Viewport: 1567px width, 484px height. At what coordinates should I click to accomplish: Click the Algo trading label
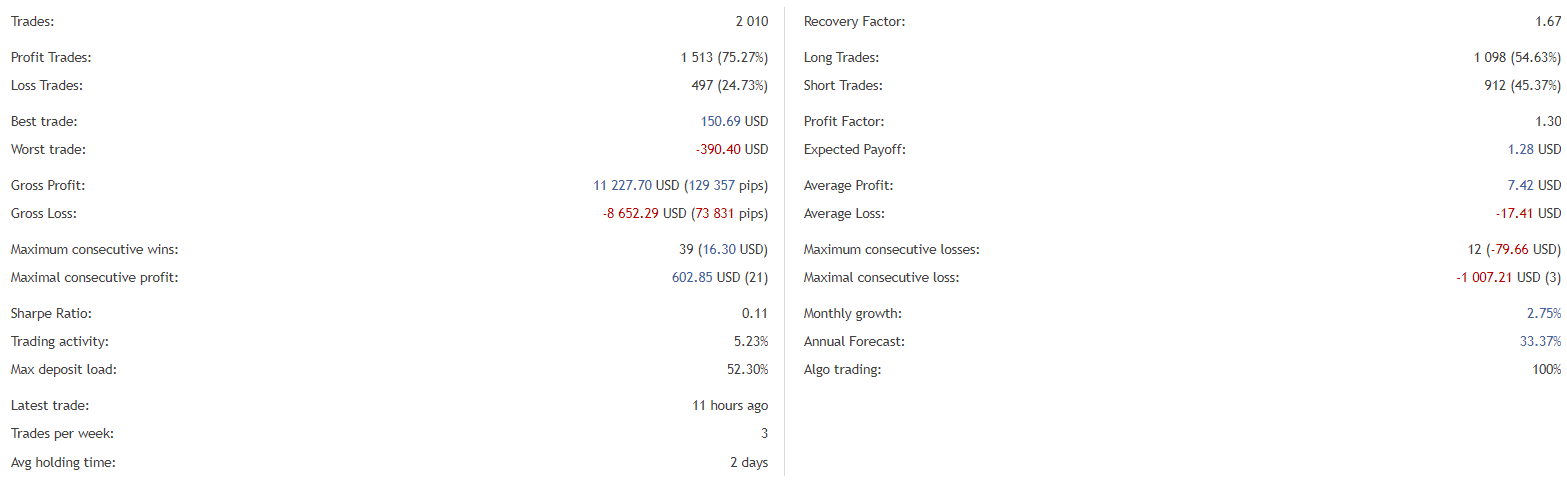pos(842,370)
